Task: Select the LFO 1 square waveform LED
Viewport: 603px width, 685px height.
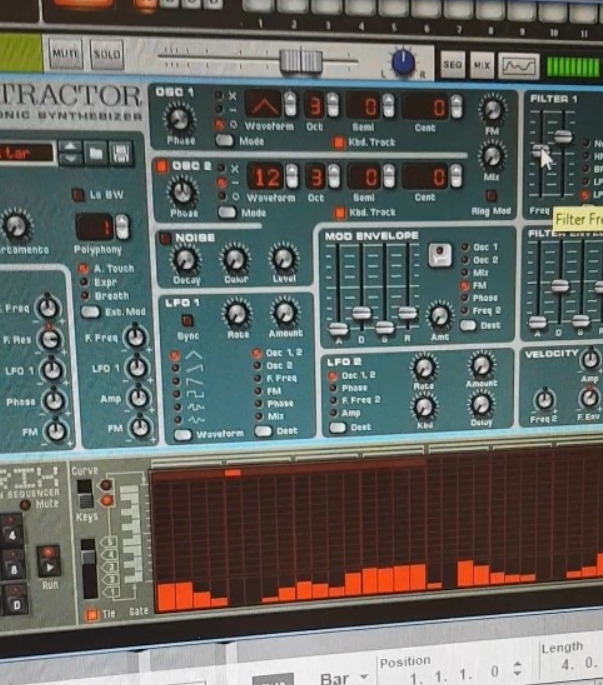Action: pyautogui.click(x=177, y=394)
